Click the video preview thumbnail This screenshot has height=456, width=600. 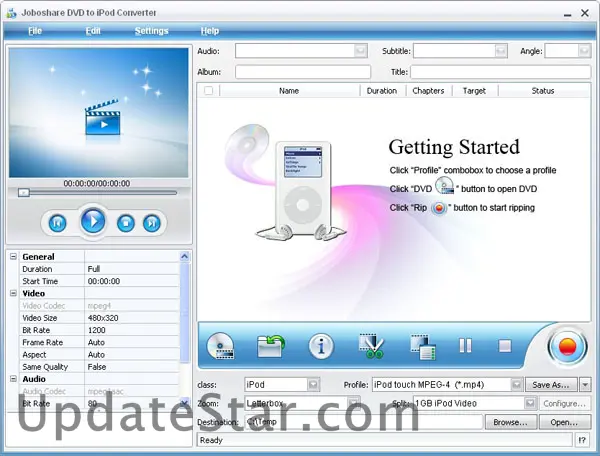99,112
